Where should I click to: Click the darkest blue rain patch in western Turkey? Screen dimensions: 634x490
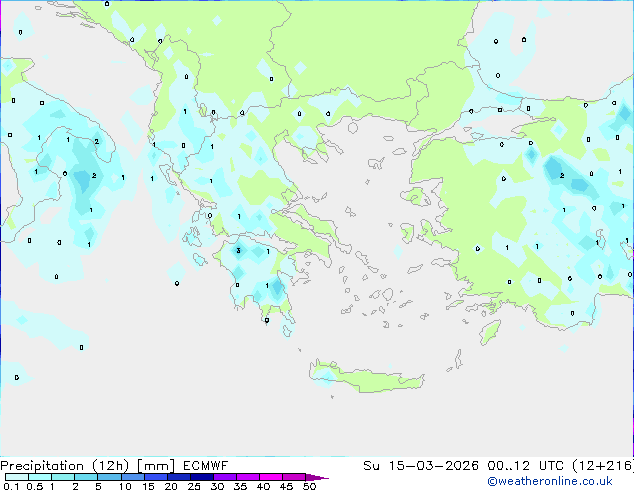point(553,172)
